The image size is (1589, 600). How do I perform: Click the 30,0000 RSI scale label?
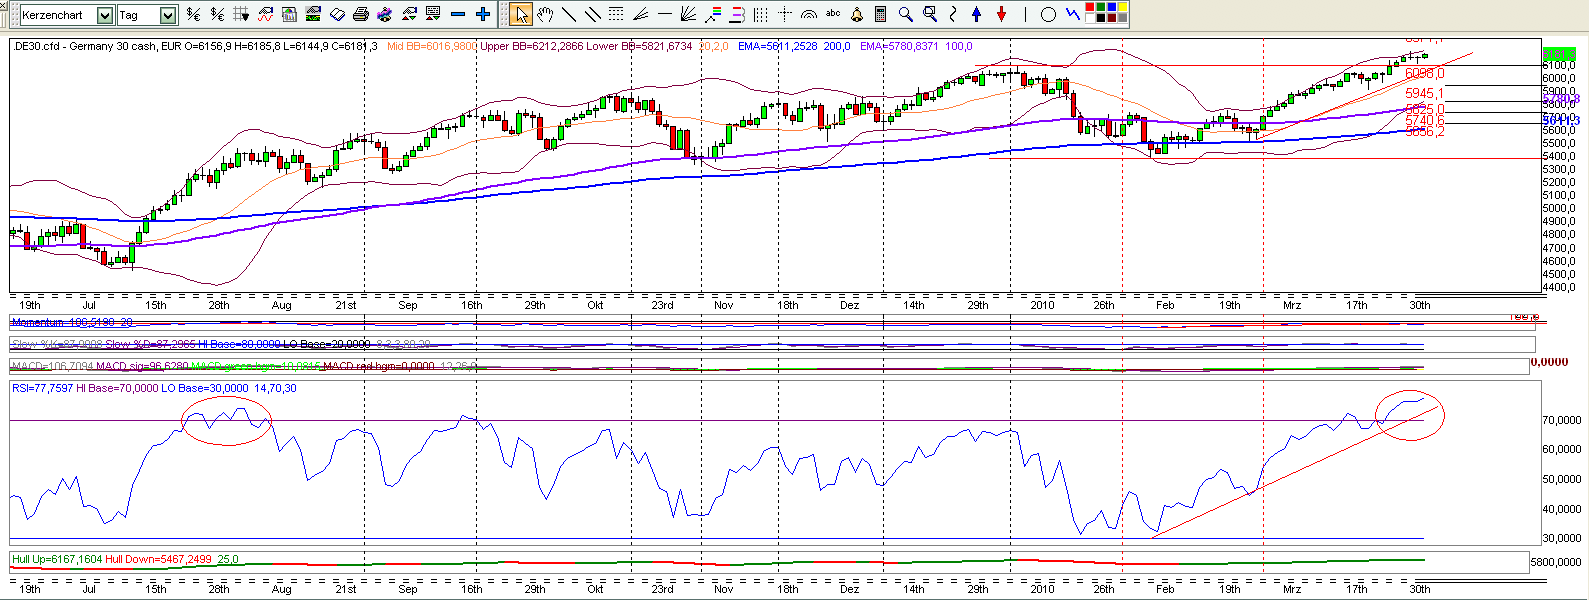coord(1562,539)
